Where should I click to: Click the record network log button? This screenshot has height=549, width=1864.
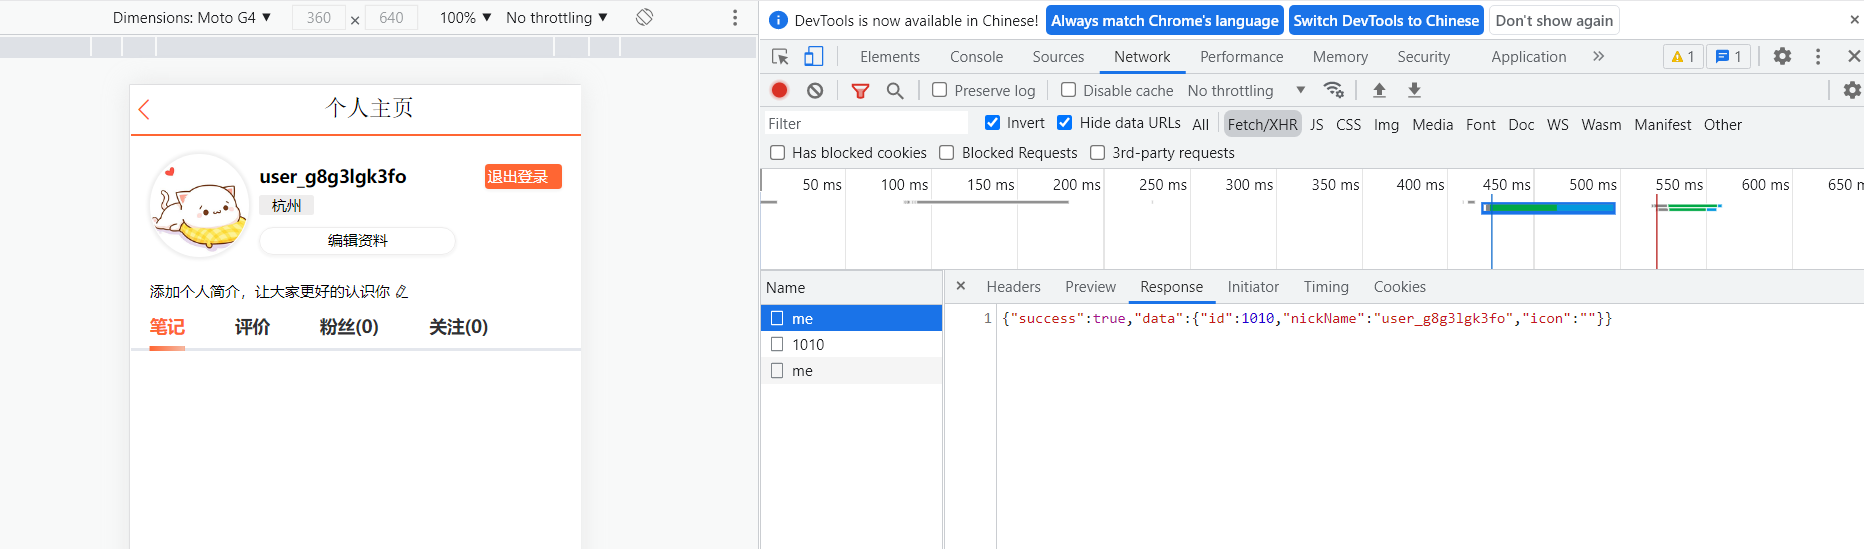(x=779, y=90)
